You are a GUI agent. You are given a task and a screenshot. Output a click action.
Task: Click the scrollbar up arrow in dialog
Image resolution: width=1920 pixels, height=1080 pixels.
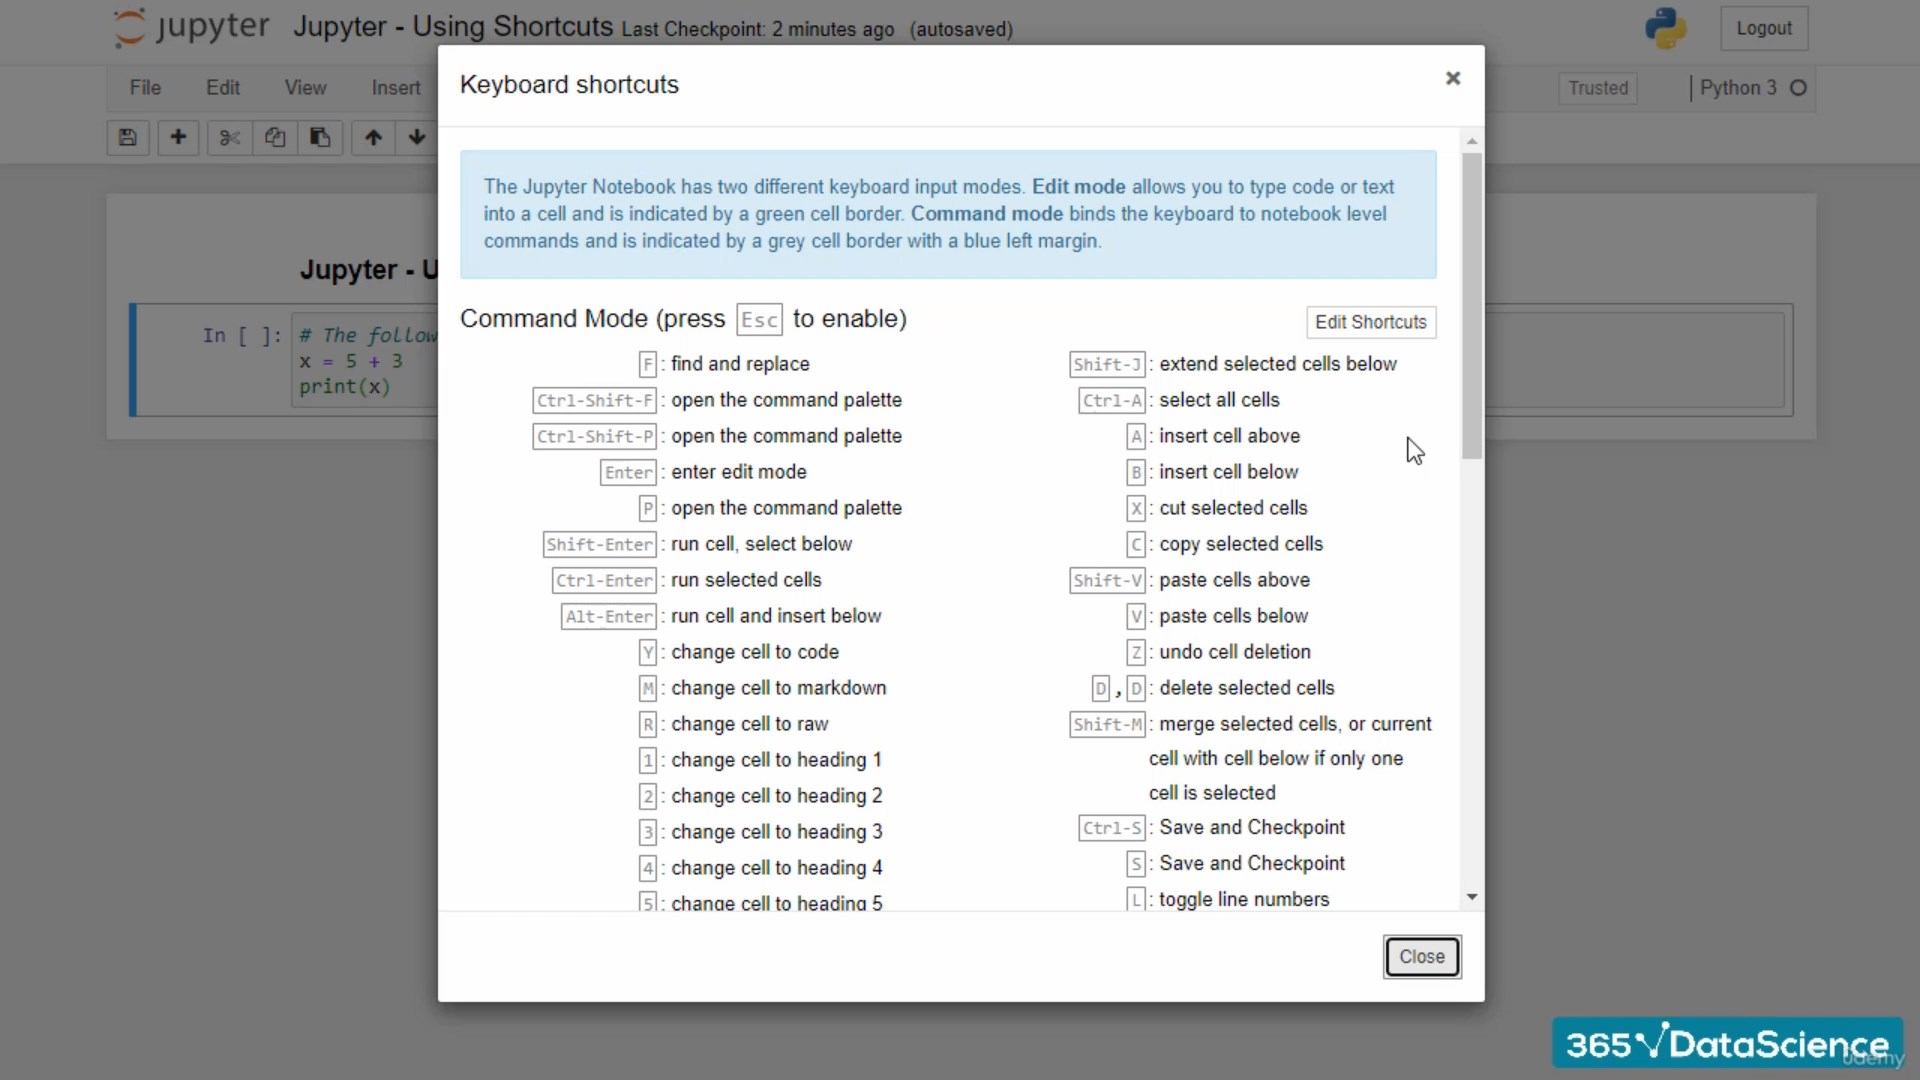coord(1472,141)
